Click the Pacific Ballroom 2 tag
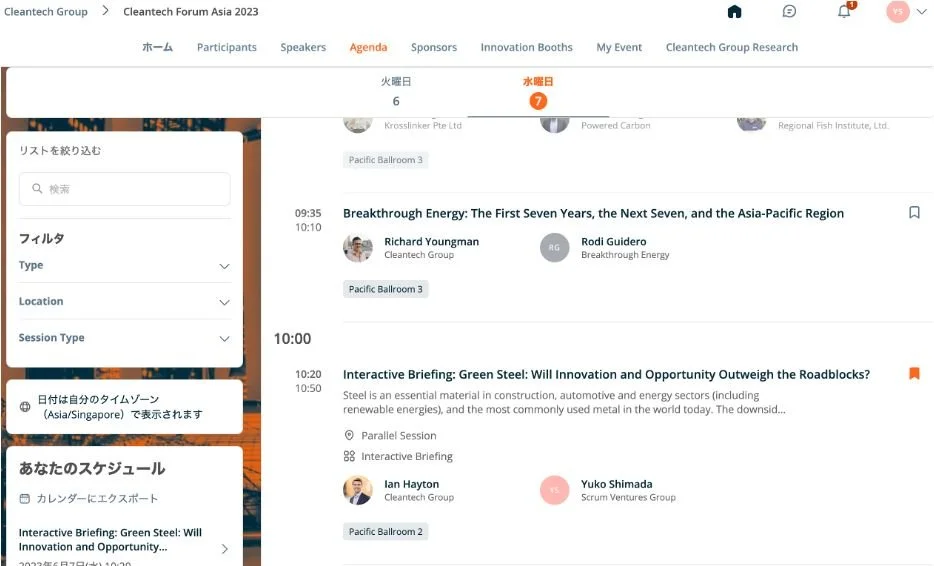This screenshot has width=934, height=566. pos(385,531)
